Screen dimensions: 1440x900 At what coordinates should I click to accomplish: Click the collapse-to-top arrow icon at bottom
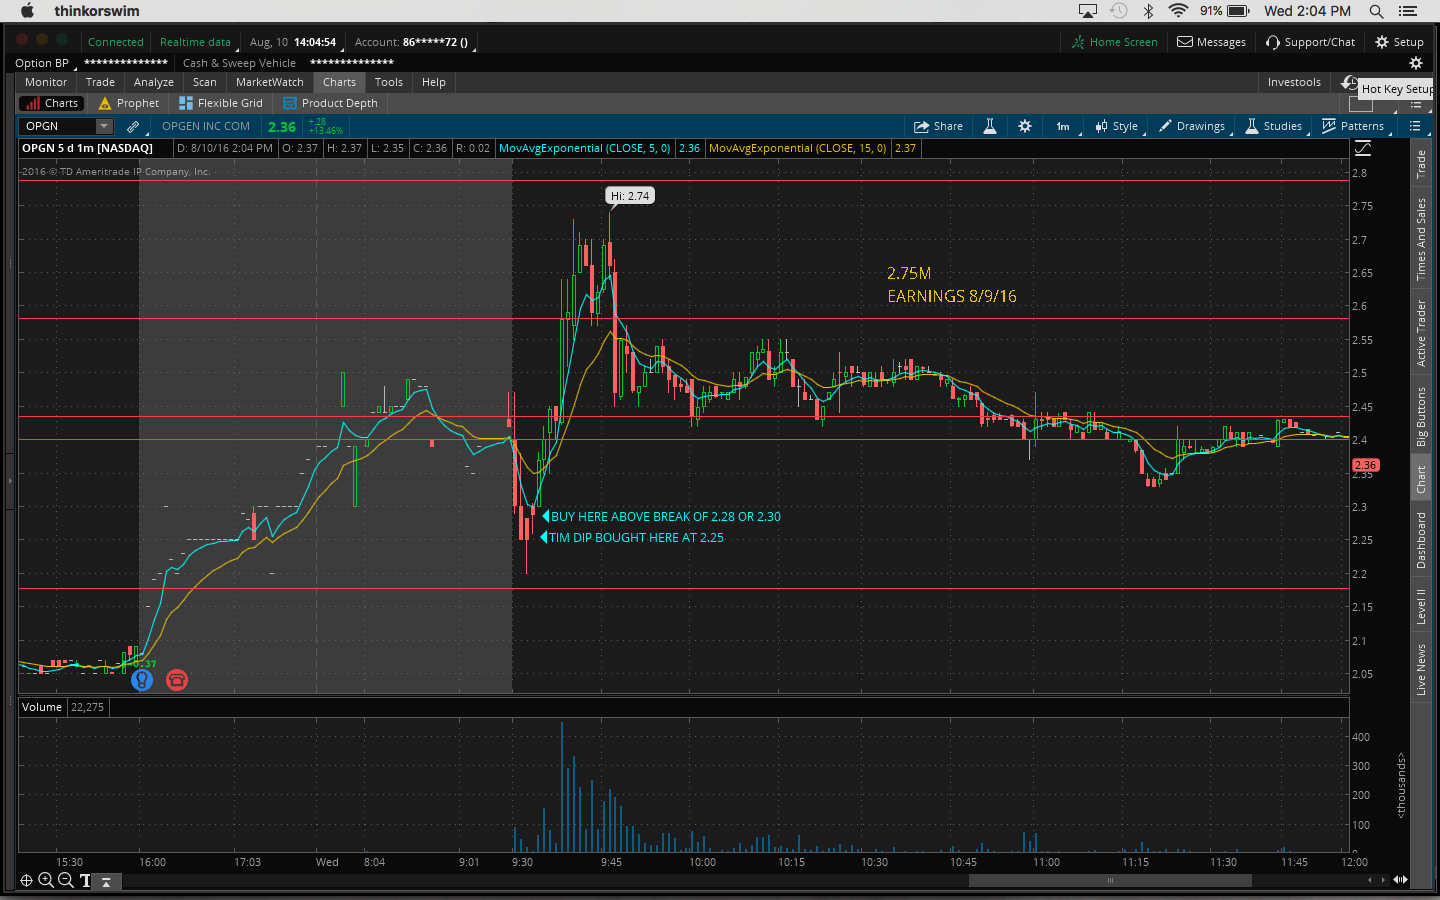105,881
